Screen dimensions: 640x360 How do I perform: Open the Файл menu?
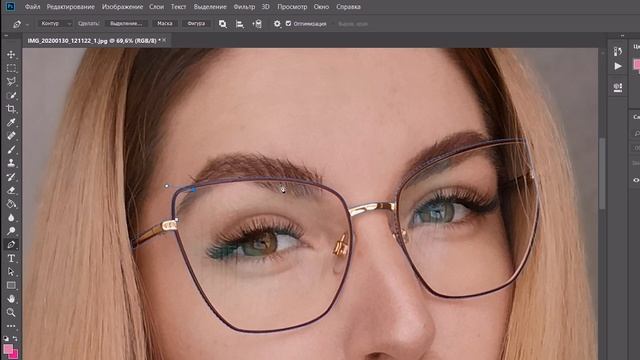[x=32, y=7]
